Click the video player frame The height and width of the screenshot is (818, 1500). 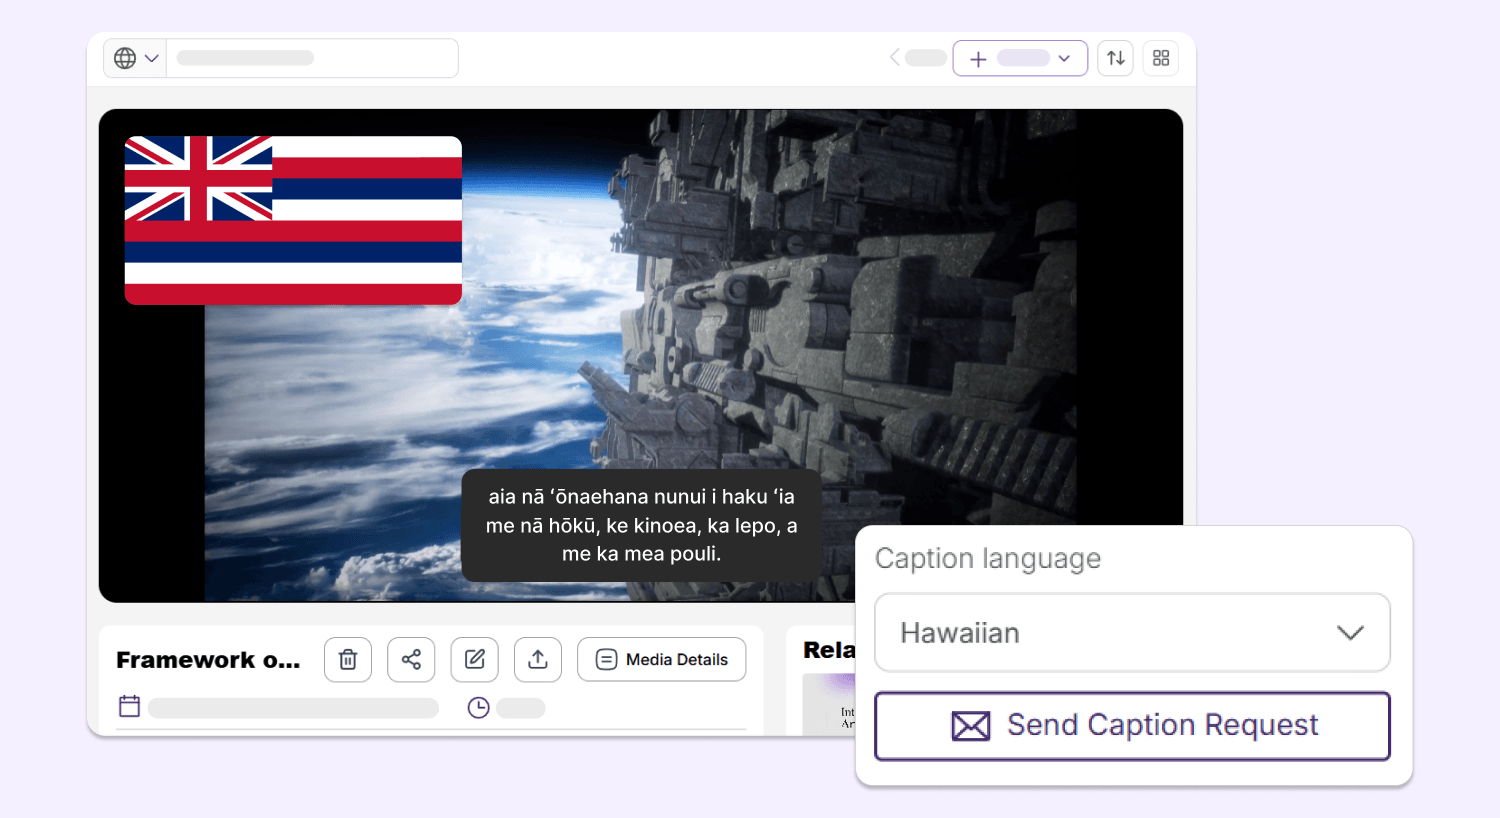641,355
